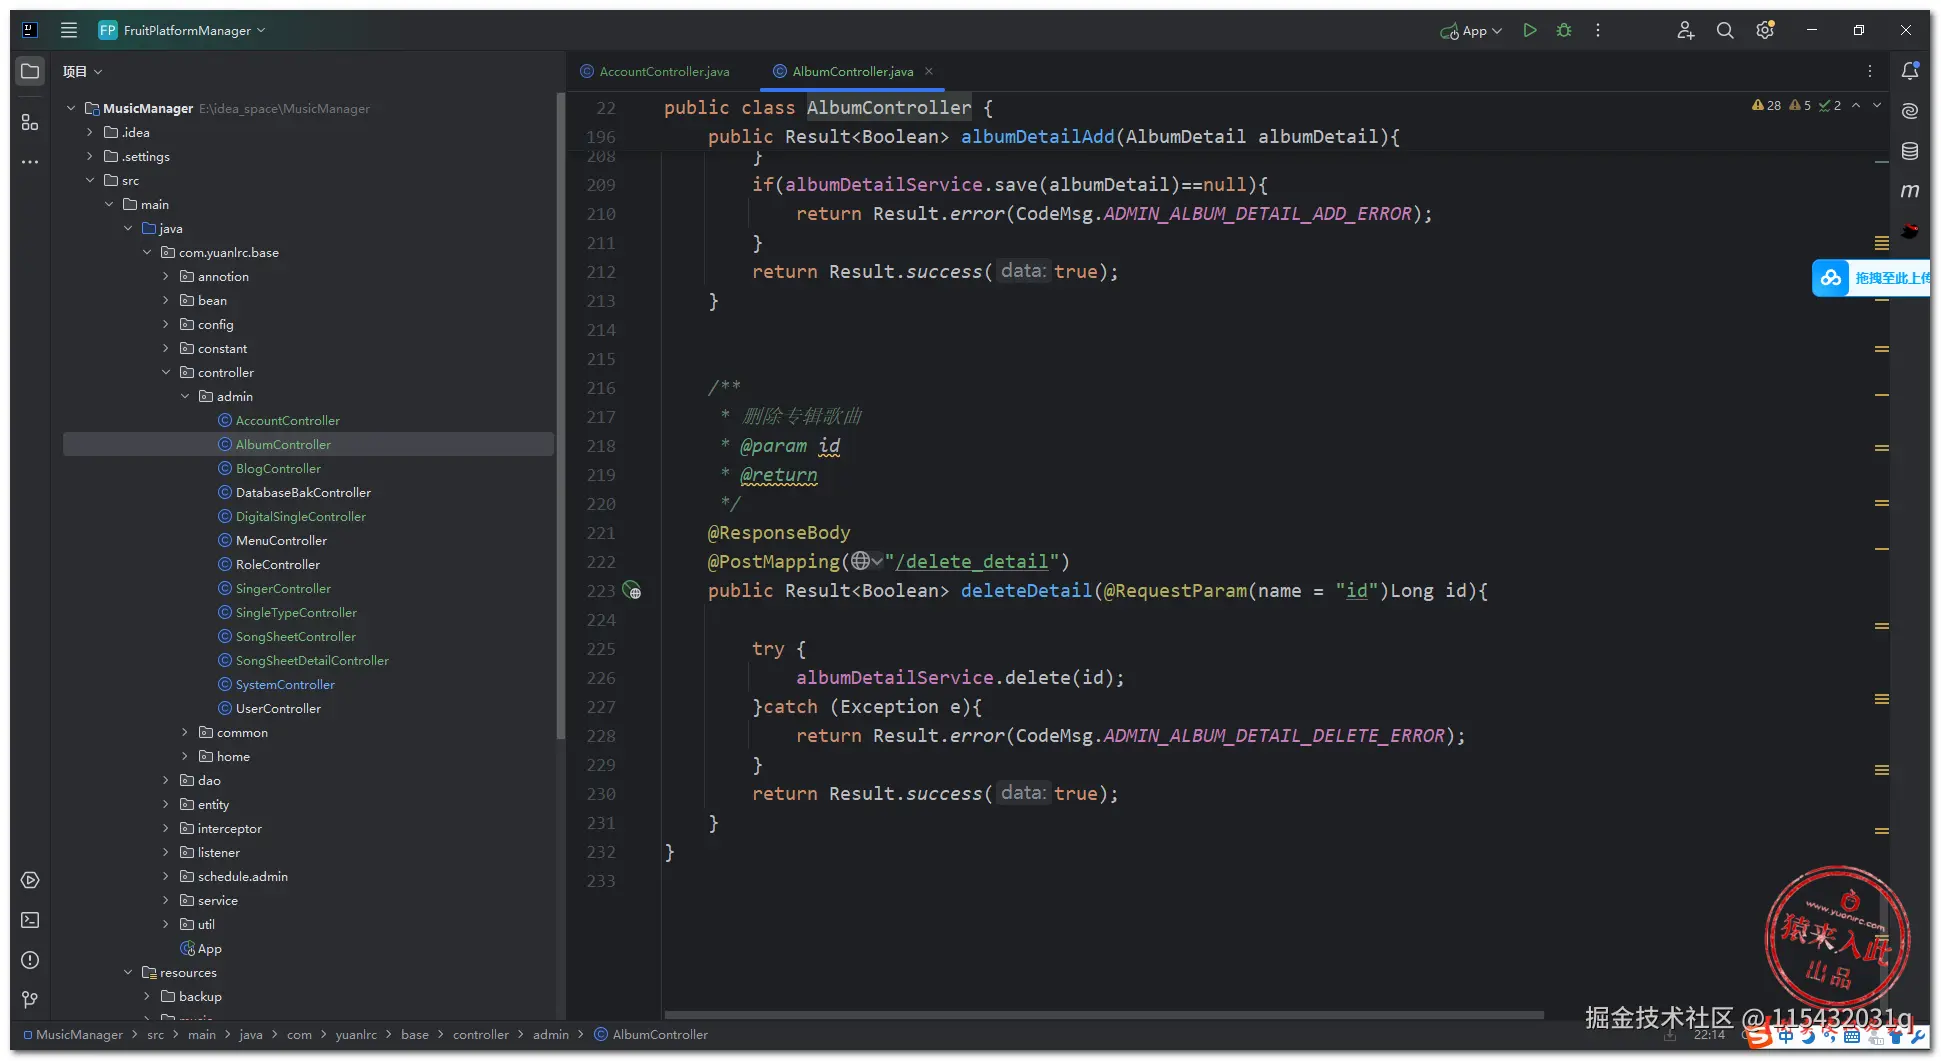Select BlogController in project tree

pos(278,468)
